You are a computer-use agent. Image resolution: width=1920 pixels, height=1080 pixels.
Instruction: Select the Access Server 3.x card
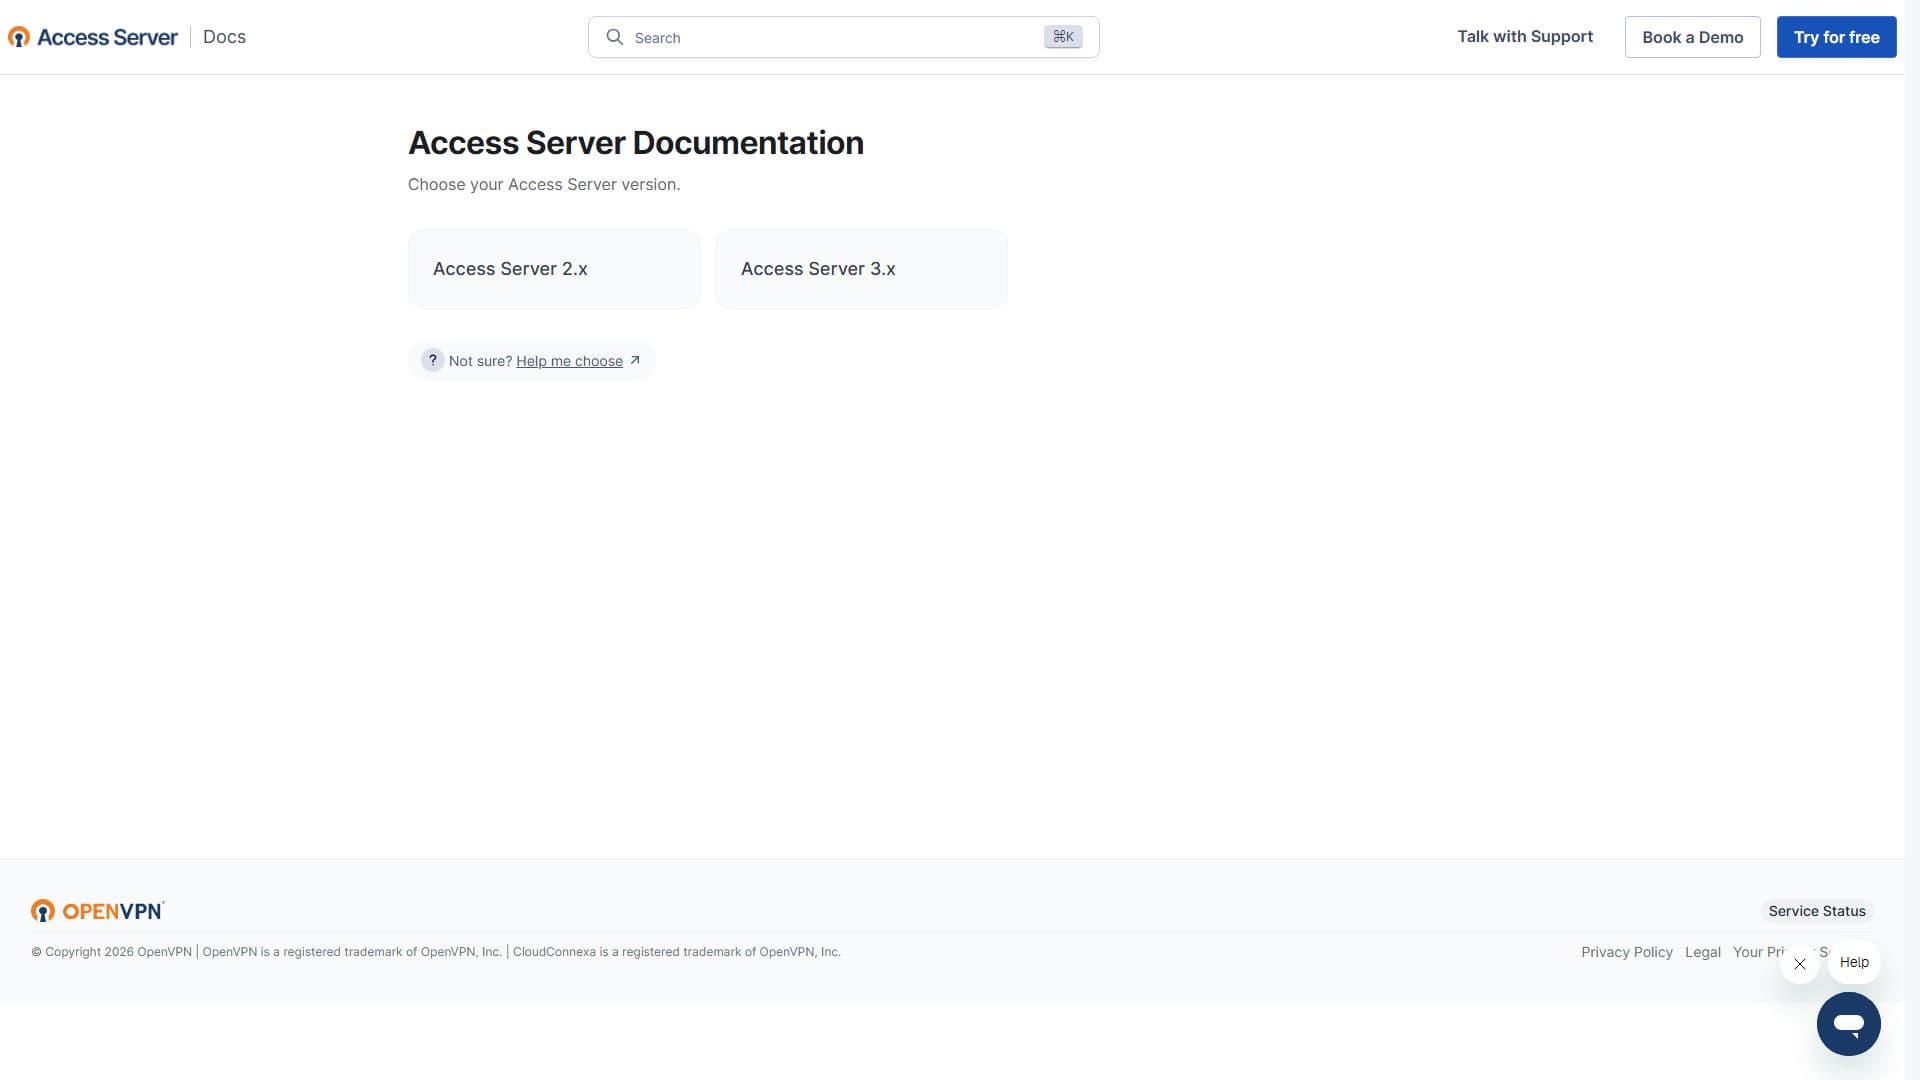[862, 269]
